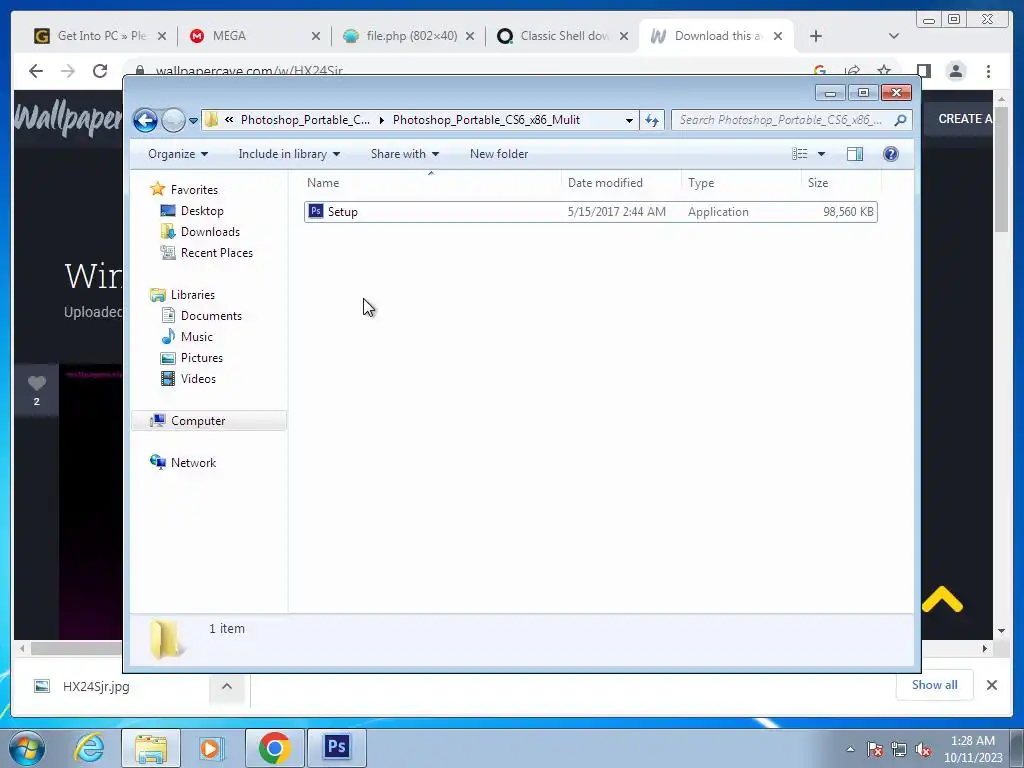Click the Photoshop icon of Setup file
Viewport: 1024px width, 768px height.
pos(315,211)
